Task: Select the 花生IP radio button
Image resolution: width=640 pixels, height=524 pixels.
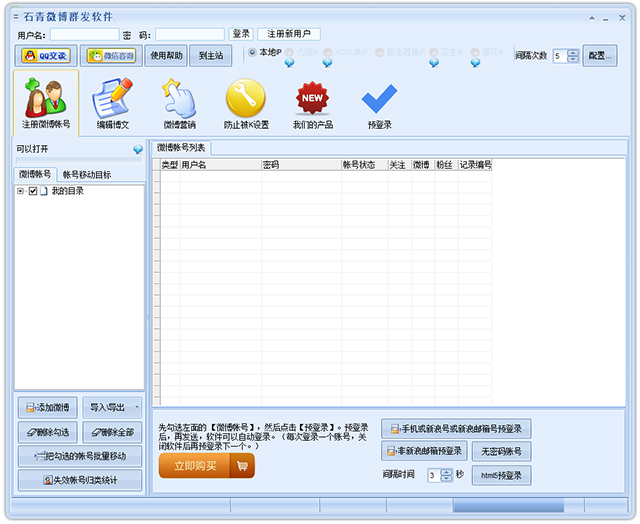Action: click(x=434, y=52)
